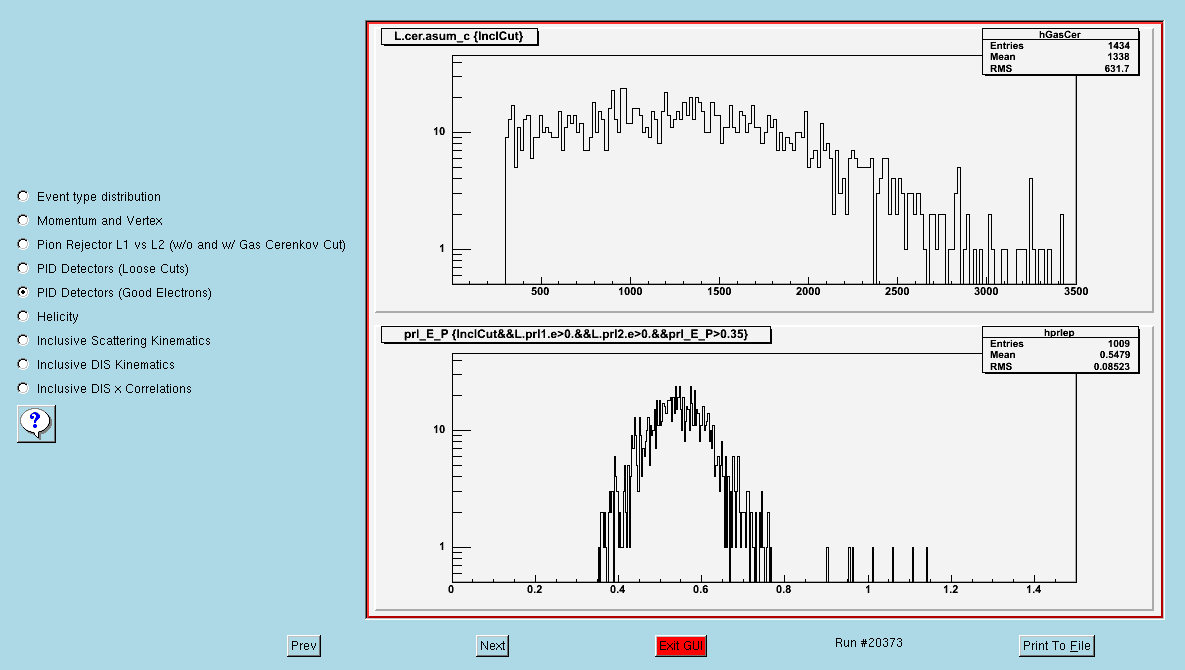Click Print To File button

coord(1057,646)
